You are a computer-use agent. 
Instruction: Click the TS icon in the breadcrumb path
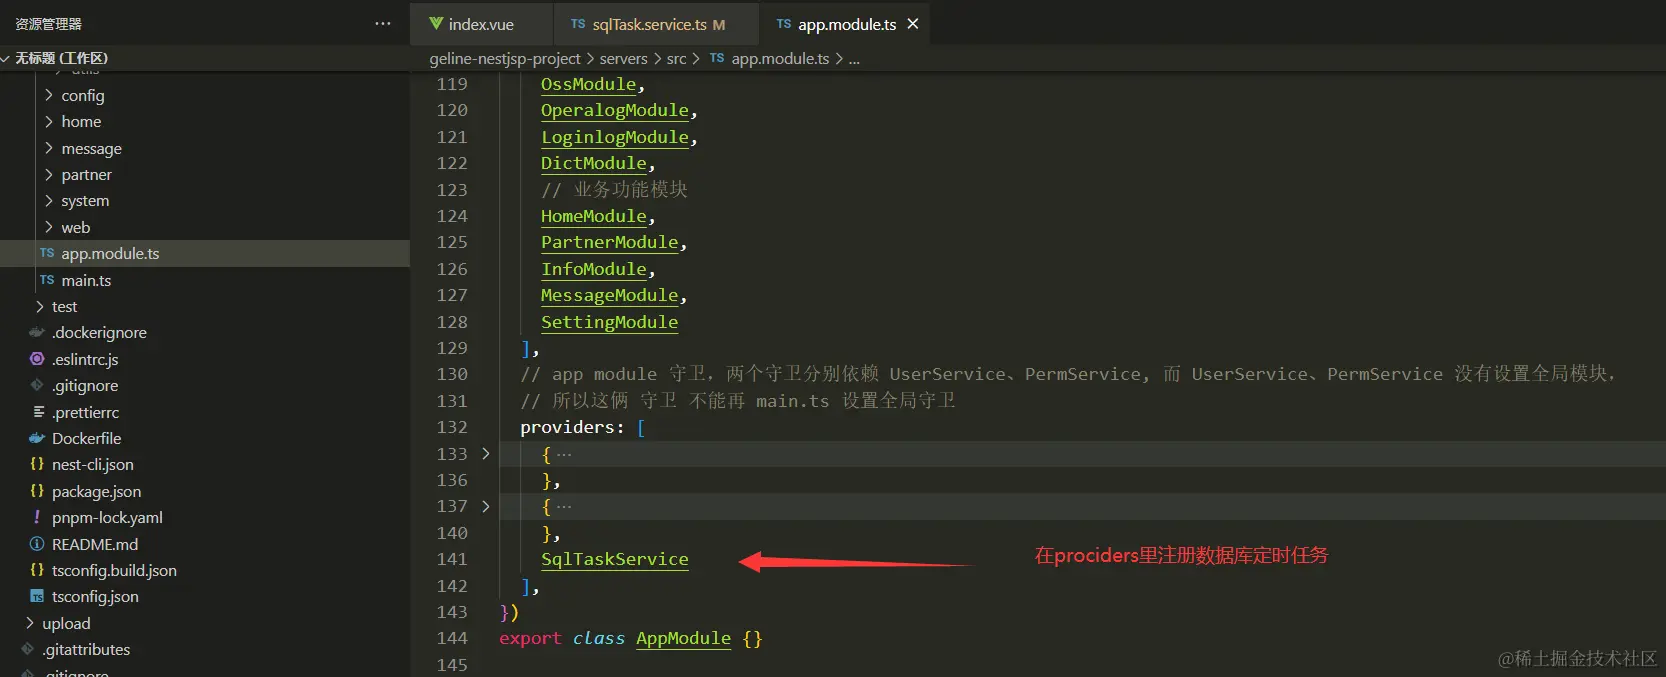[717, 59]
